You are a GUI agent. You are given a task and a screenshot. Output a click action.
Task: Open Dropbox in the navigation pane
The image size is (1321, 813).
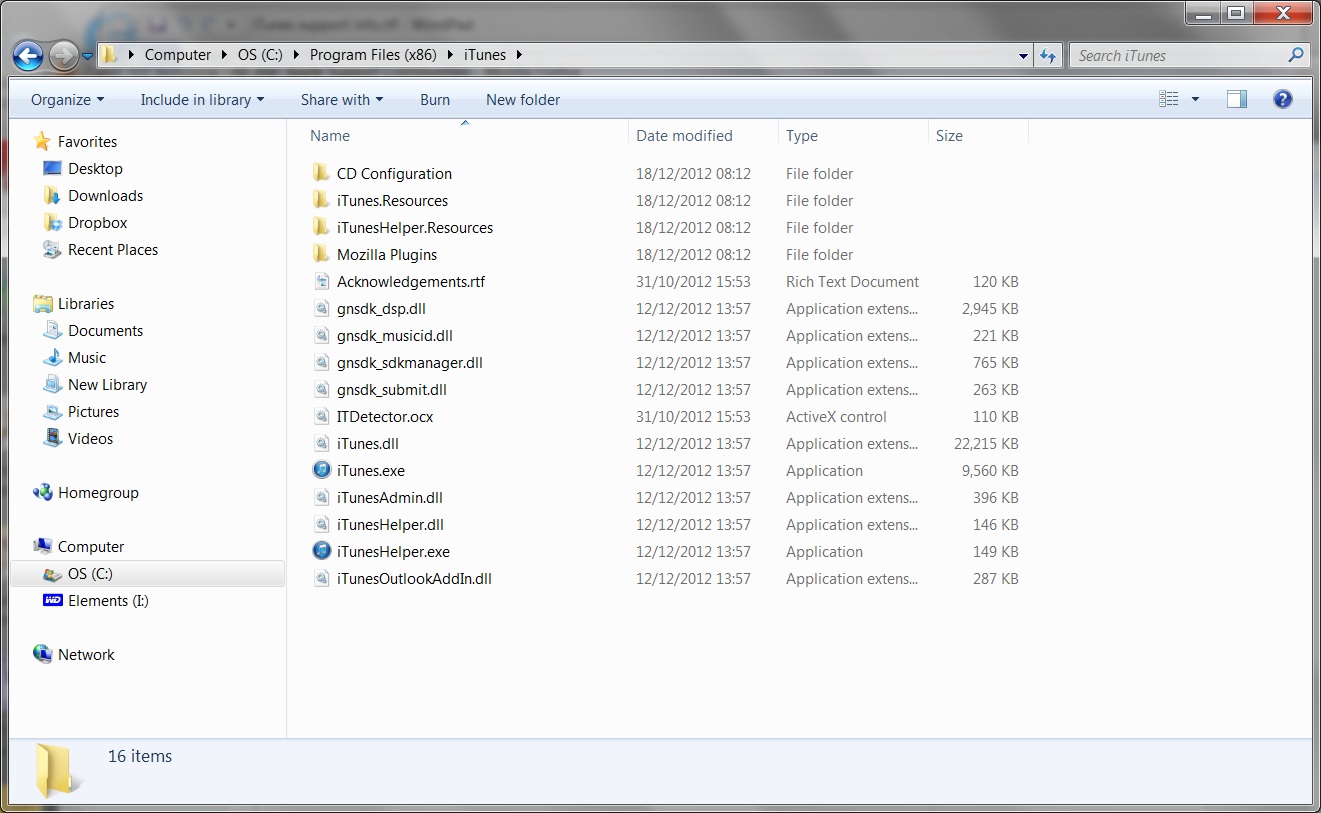97,223
